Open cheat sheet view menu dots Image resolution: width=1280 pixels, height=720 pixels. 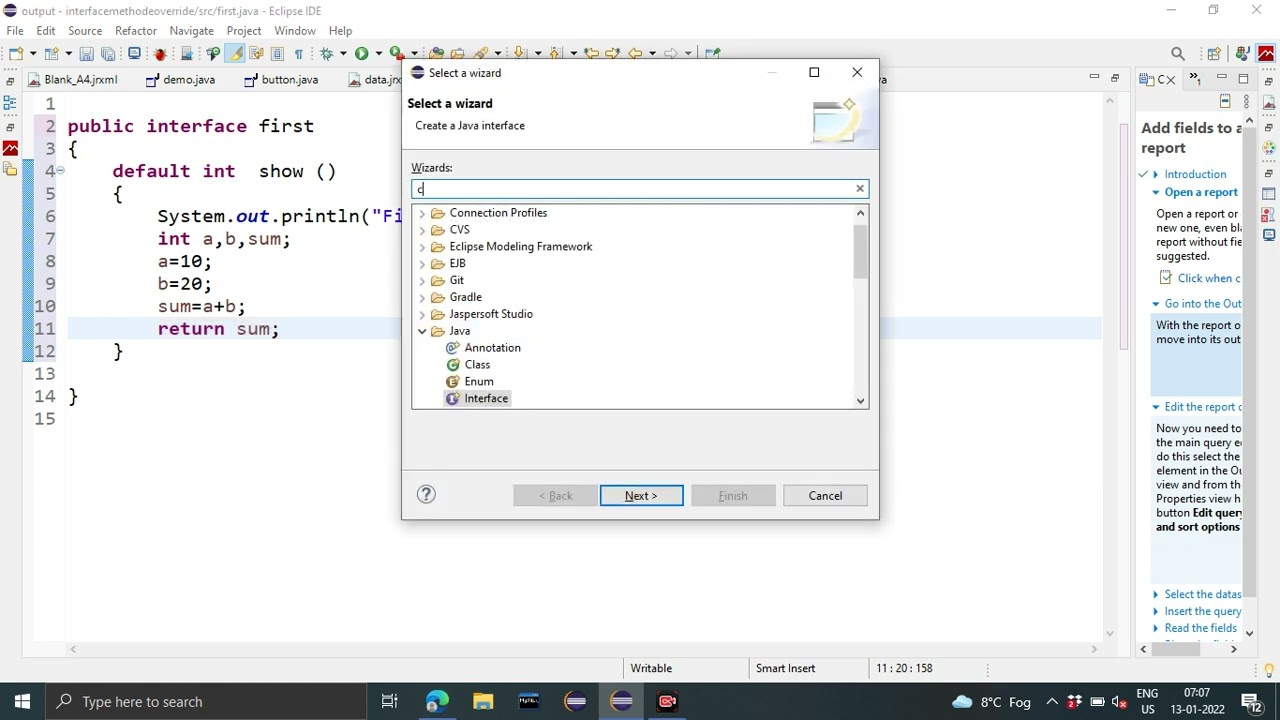(x=1246, y=101)
